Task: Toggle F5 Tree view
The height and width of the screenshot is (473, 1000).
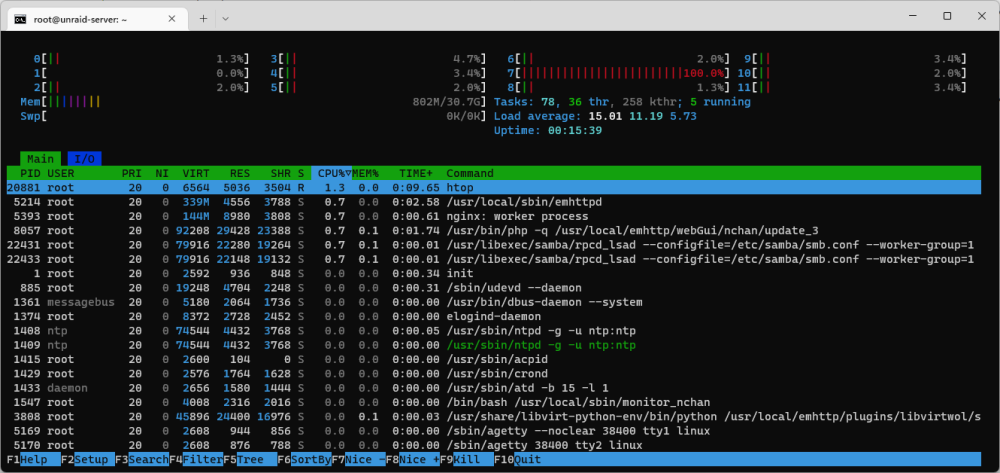Action: tap(250, 460)
